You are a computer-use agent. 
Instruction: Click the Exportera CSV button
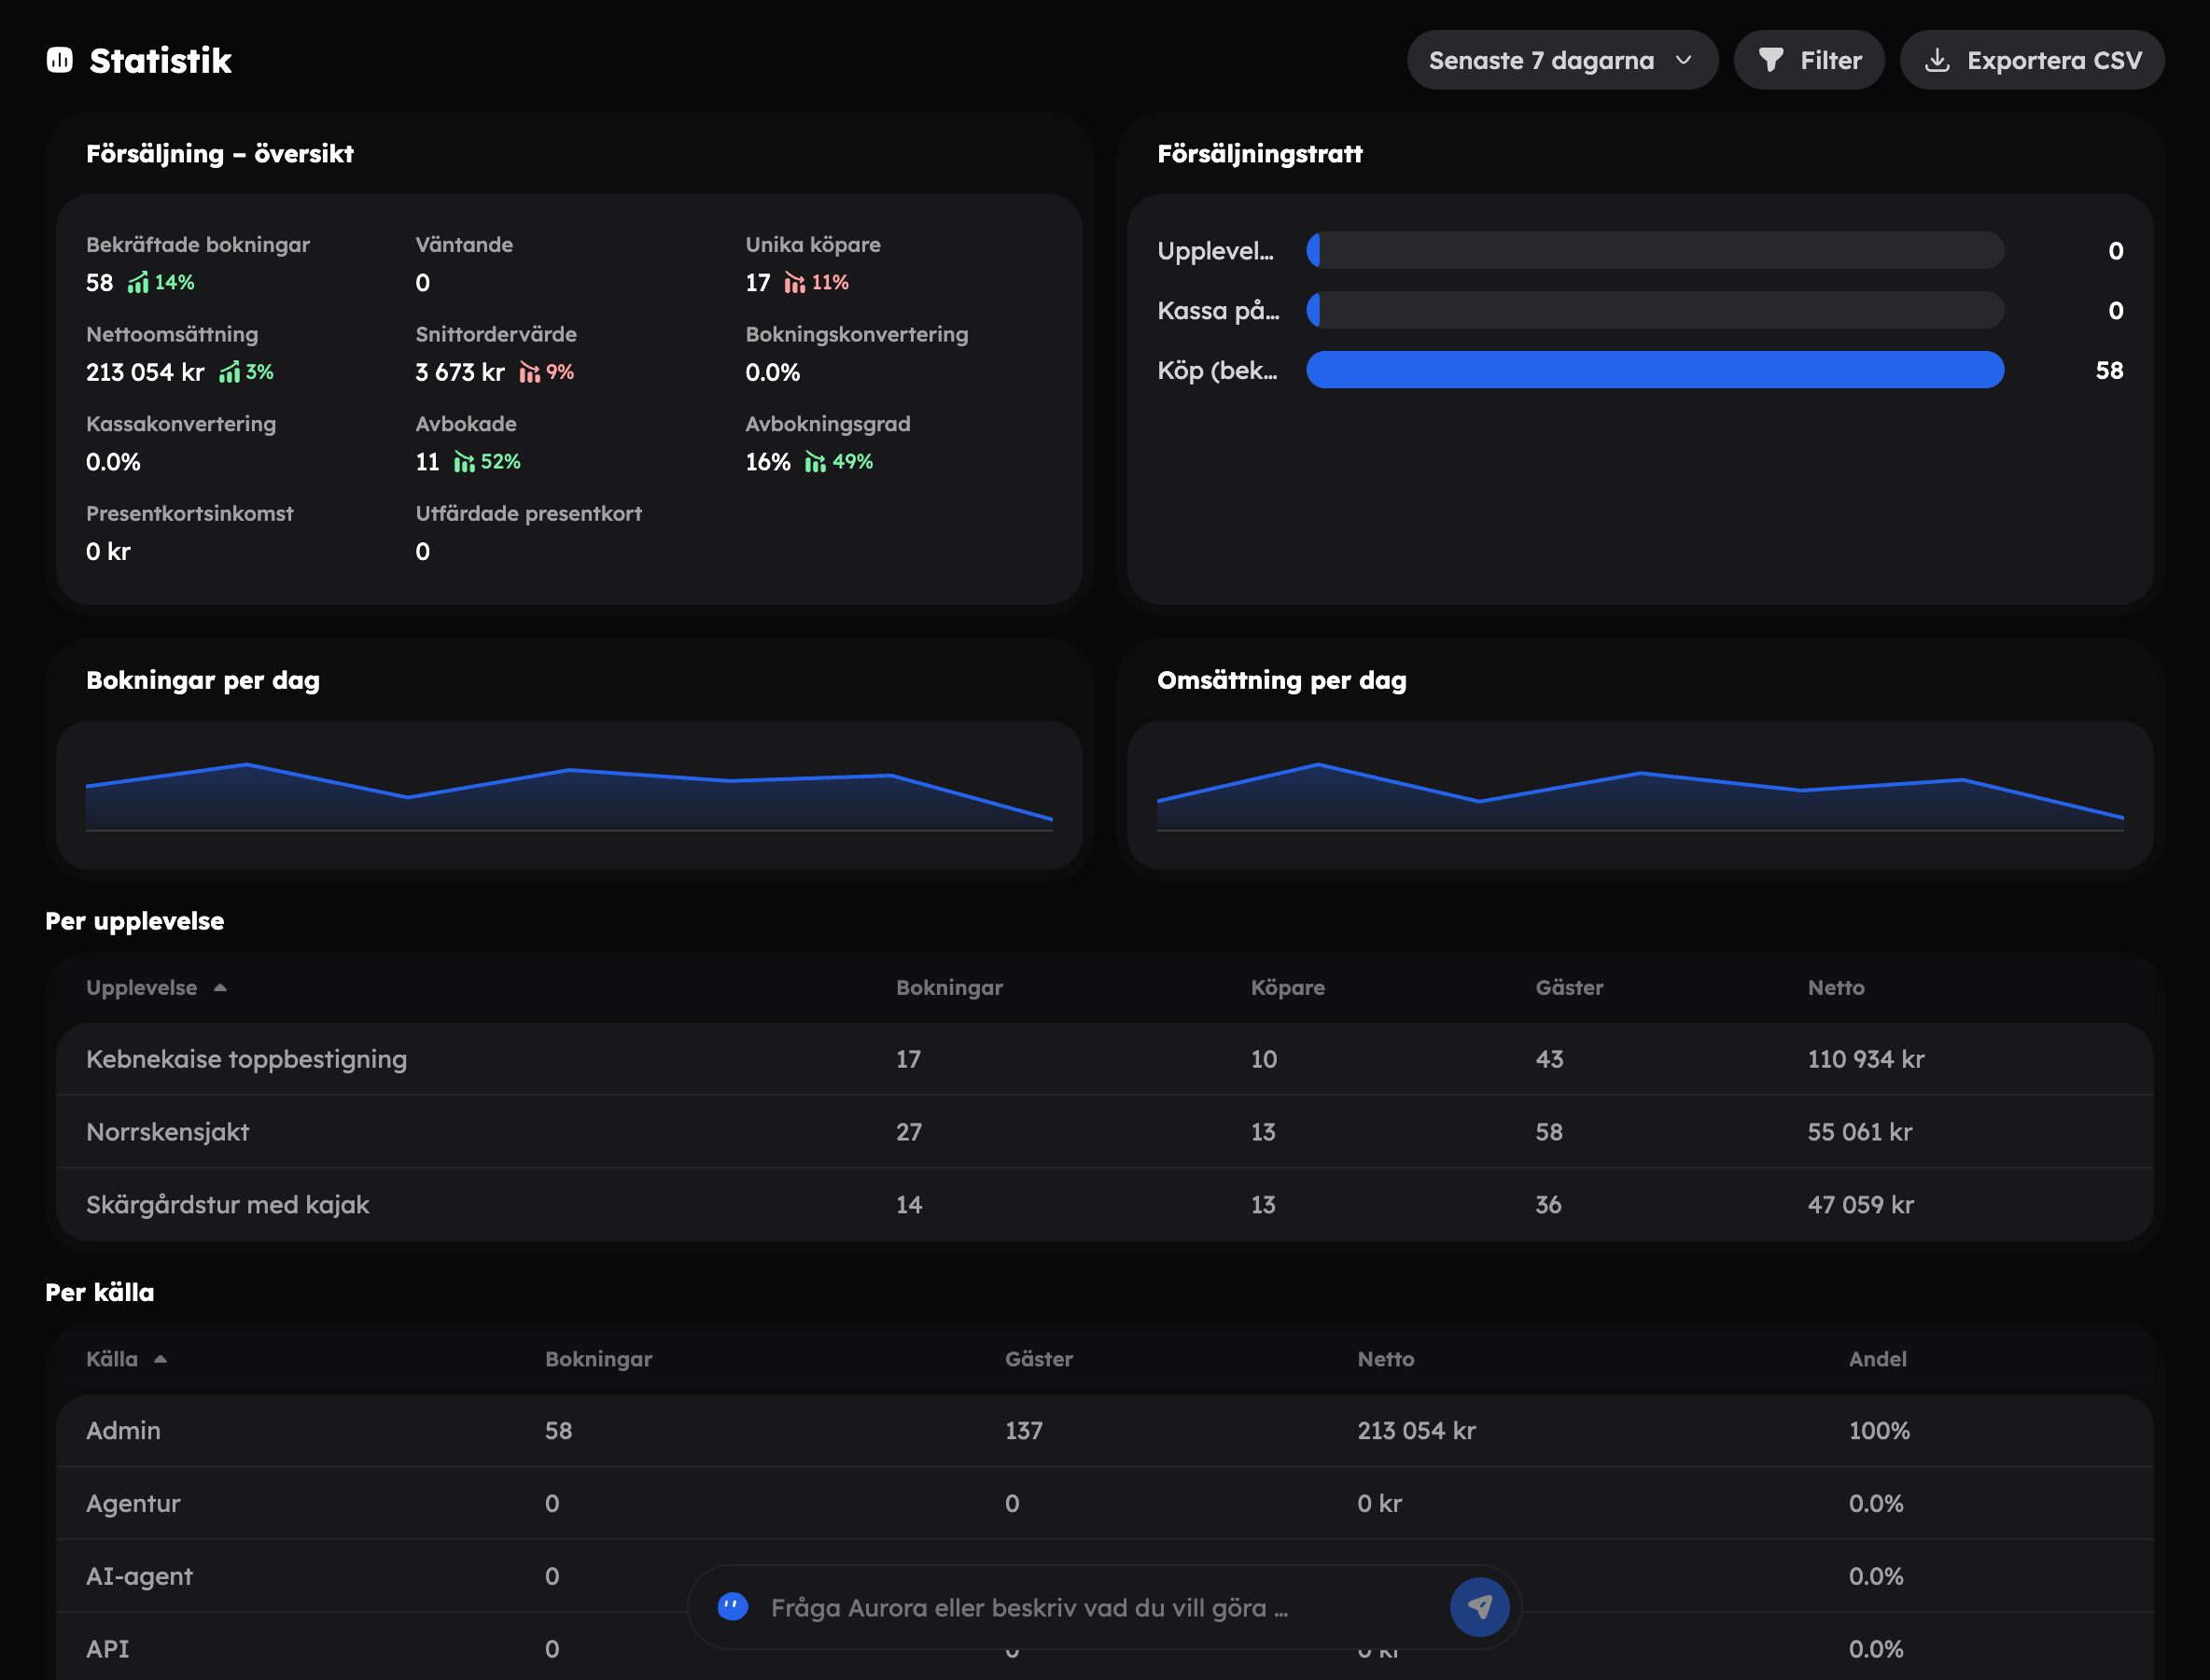2032,60
